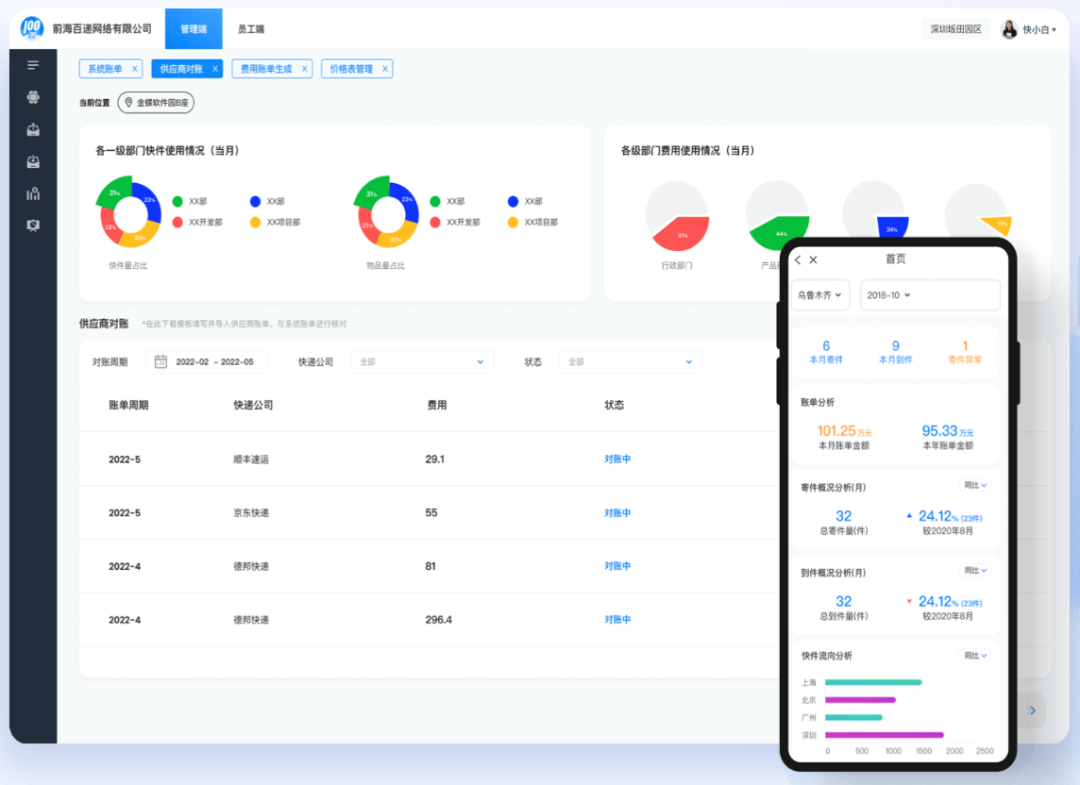Click the user avatar picture for 快小白
This screenshot has width=1080, height=785.
point(1009,29)
